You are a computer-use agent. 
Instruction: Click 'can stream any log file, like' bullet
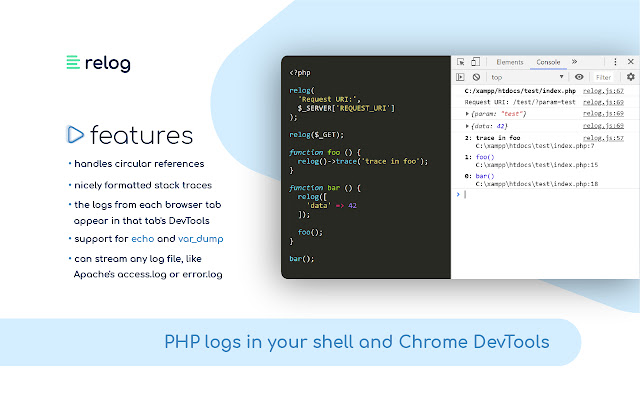click(138, 259)
